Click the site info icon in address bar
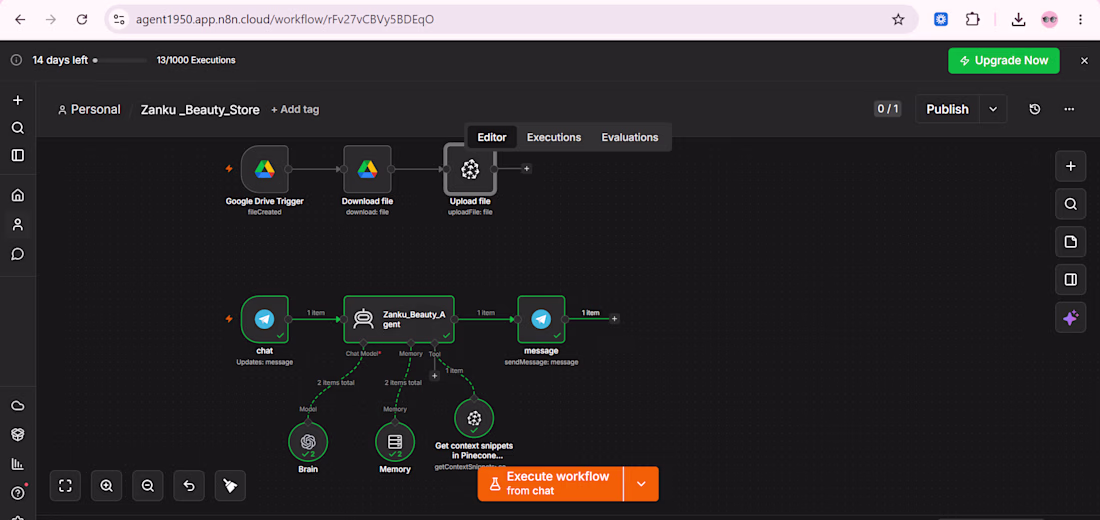This screenshot has height=520, width=1100. 119,20
